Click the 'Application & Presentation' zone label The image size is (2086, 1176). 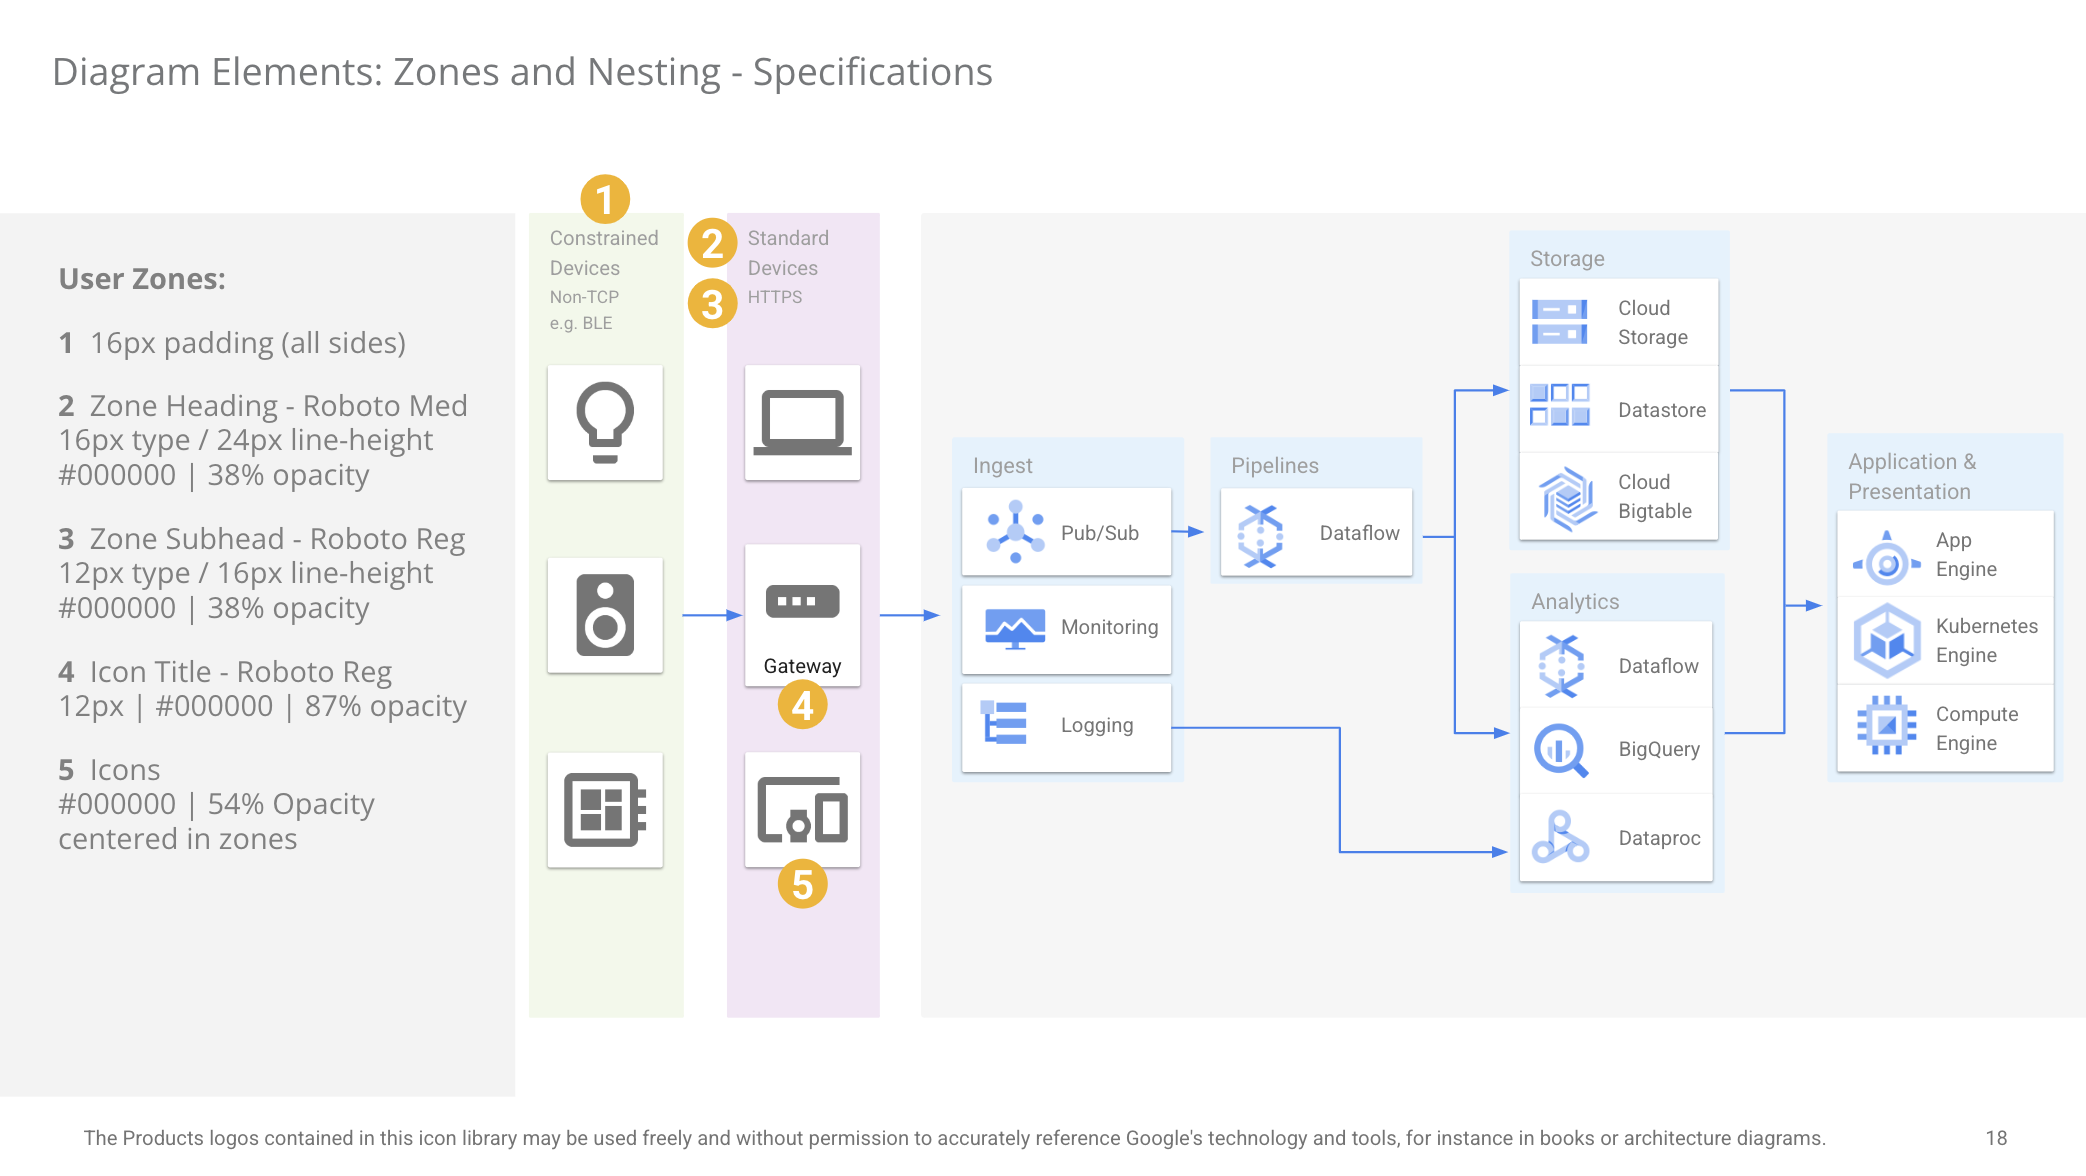1912,477
